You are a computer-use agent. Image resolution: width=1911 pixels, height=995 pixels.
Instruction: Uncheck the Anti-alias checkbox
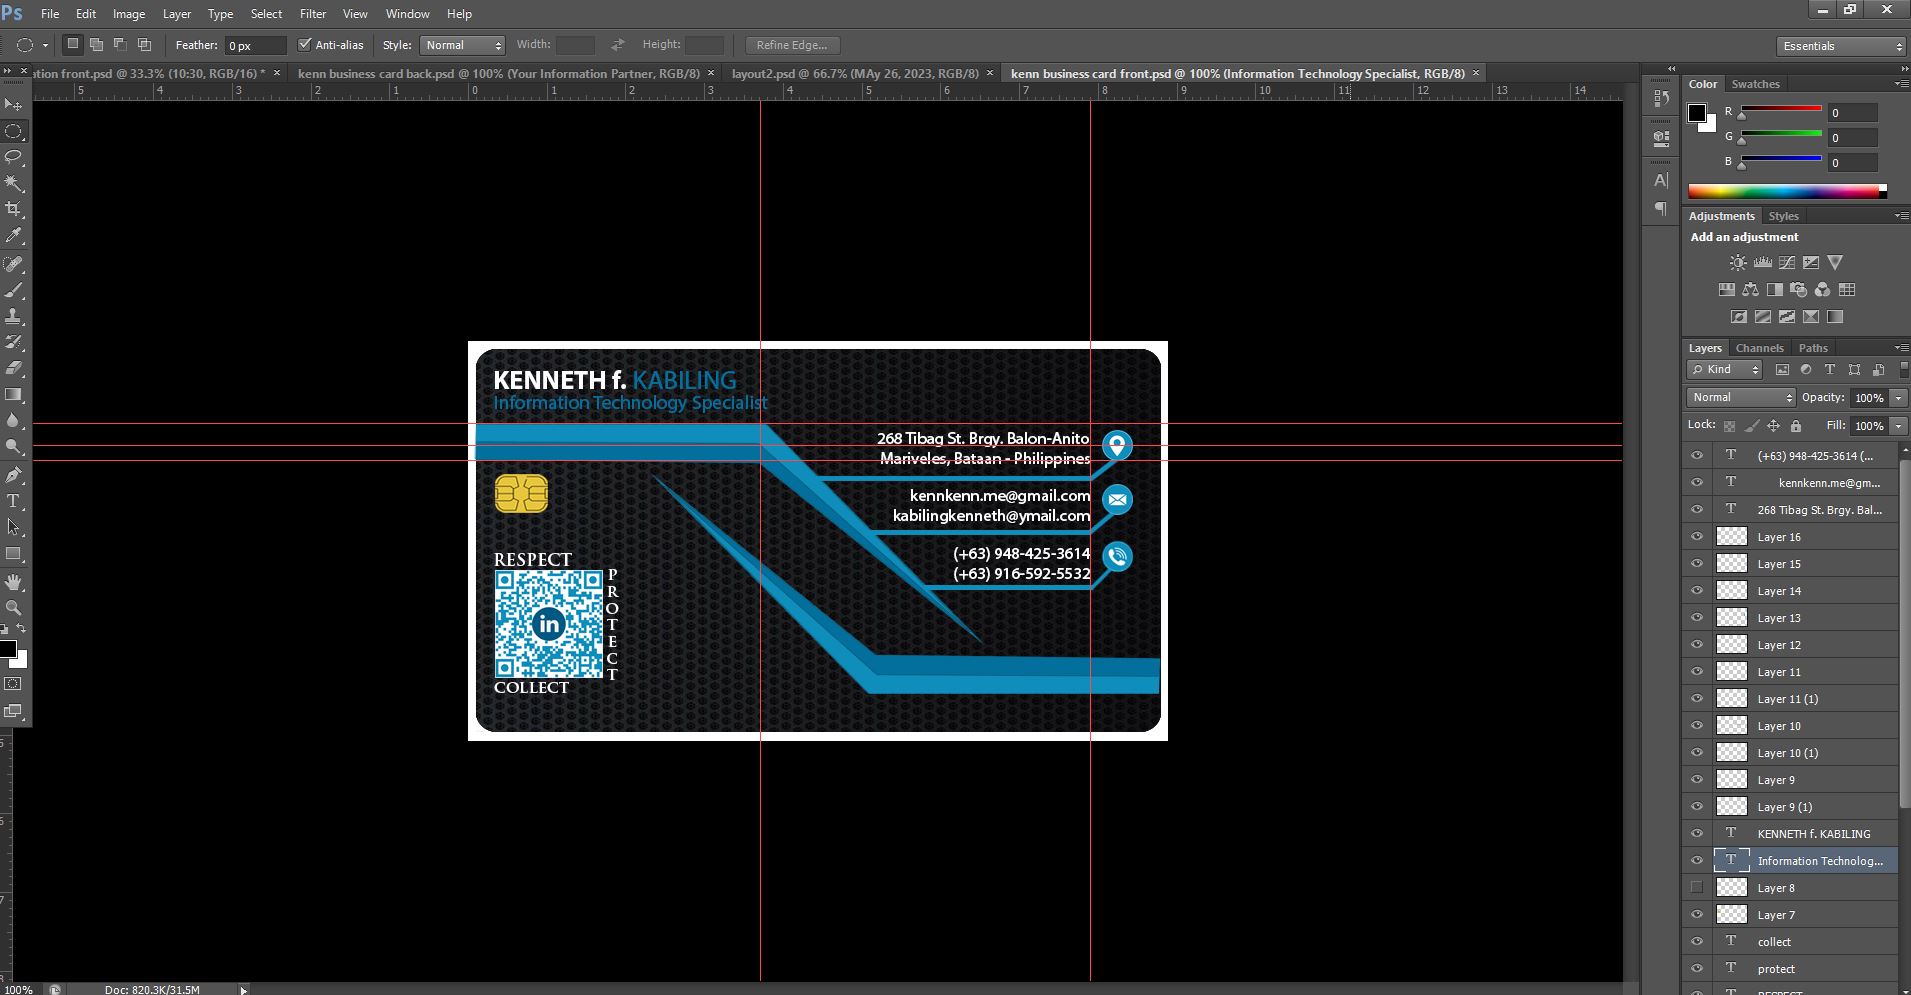(x=305, y=45)
